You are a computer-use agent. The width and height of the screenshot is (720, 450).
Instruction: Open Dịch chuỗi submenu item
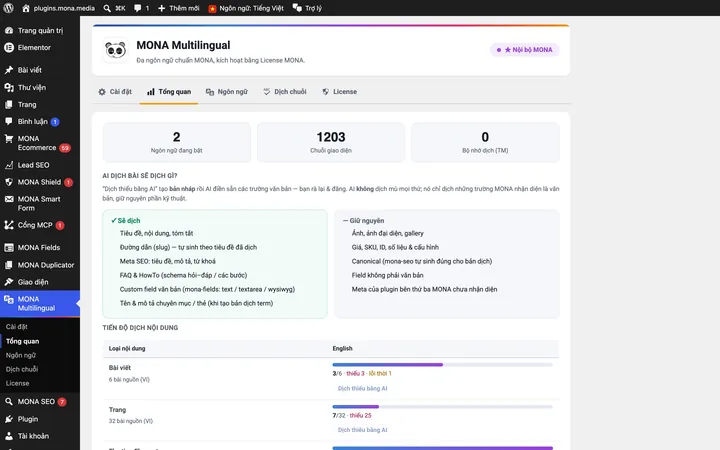click(22, 369)
